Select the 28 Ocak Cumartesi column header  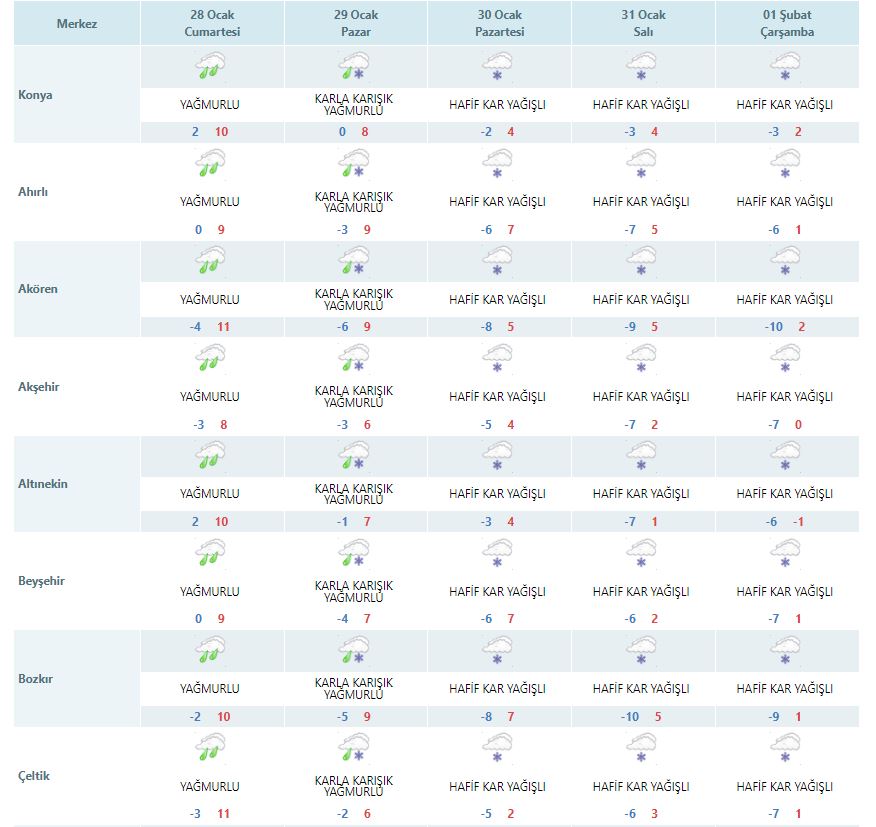pyautogui.click(x=212, y=23)
